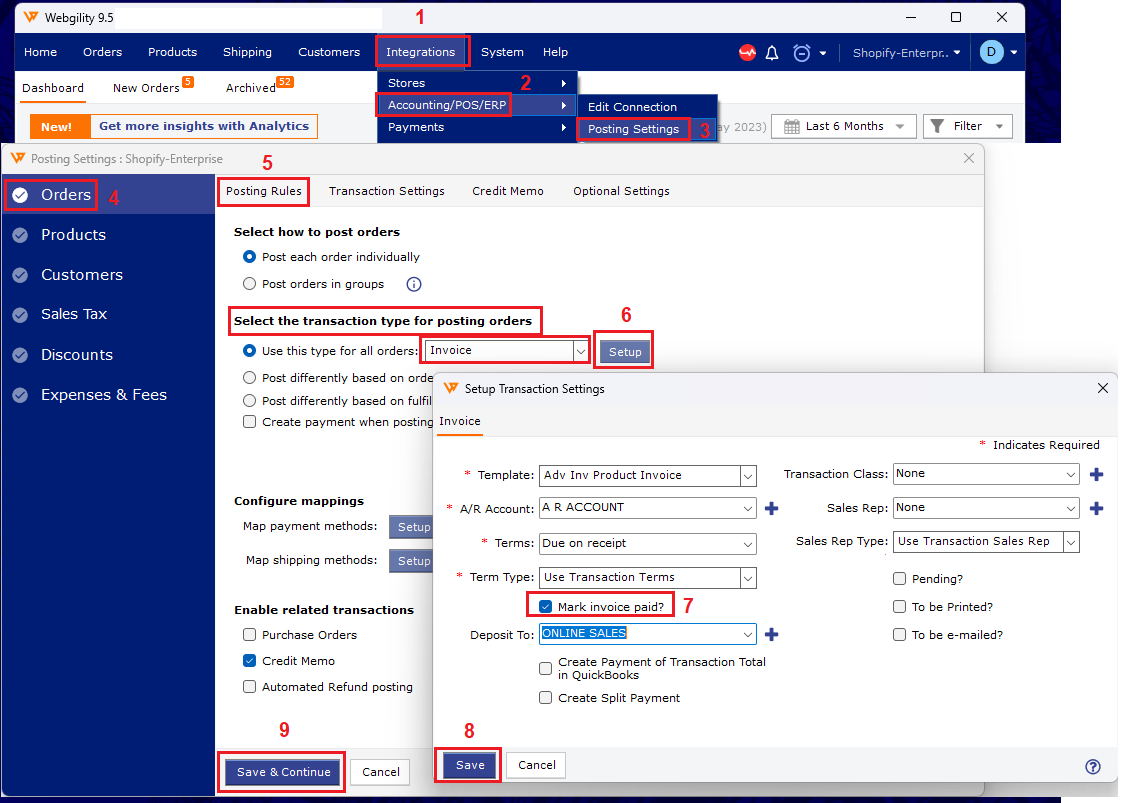Enable Create Payment of Transaction Total checkbox
1130x803 pixels.
(546, 668)
